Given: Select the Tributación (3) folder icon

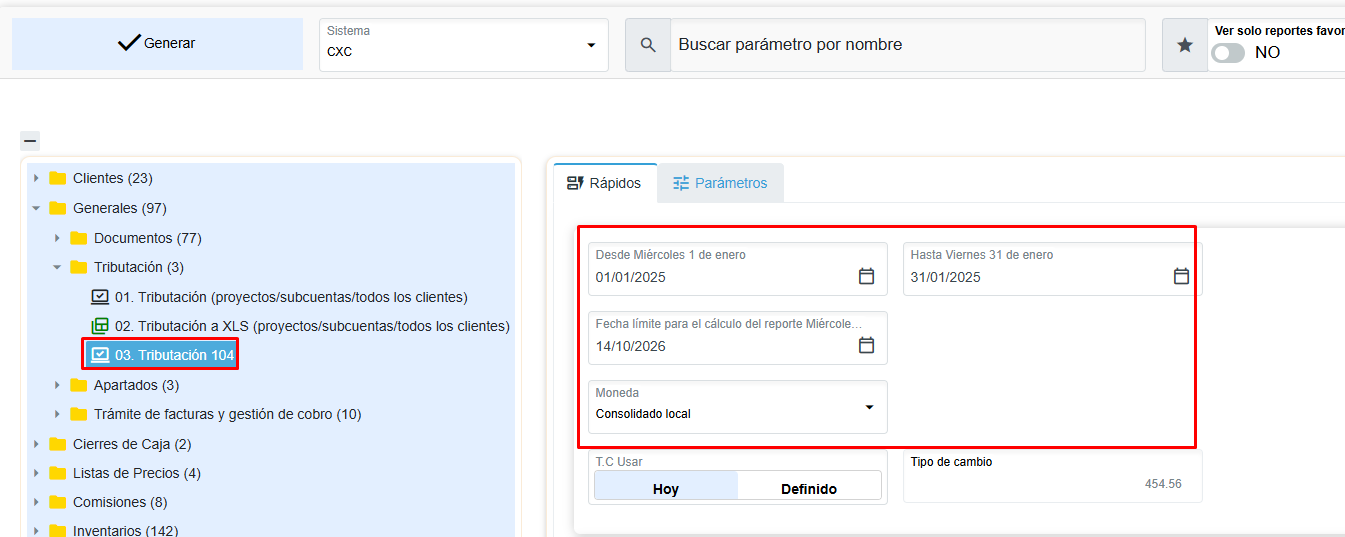Looking at the screenshot, I should (79, 267).
